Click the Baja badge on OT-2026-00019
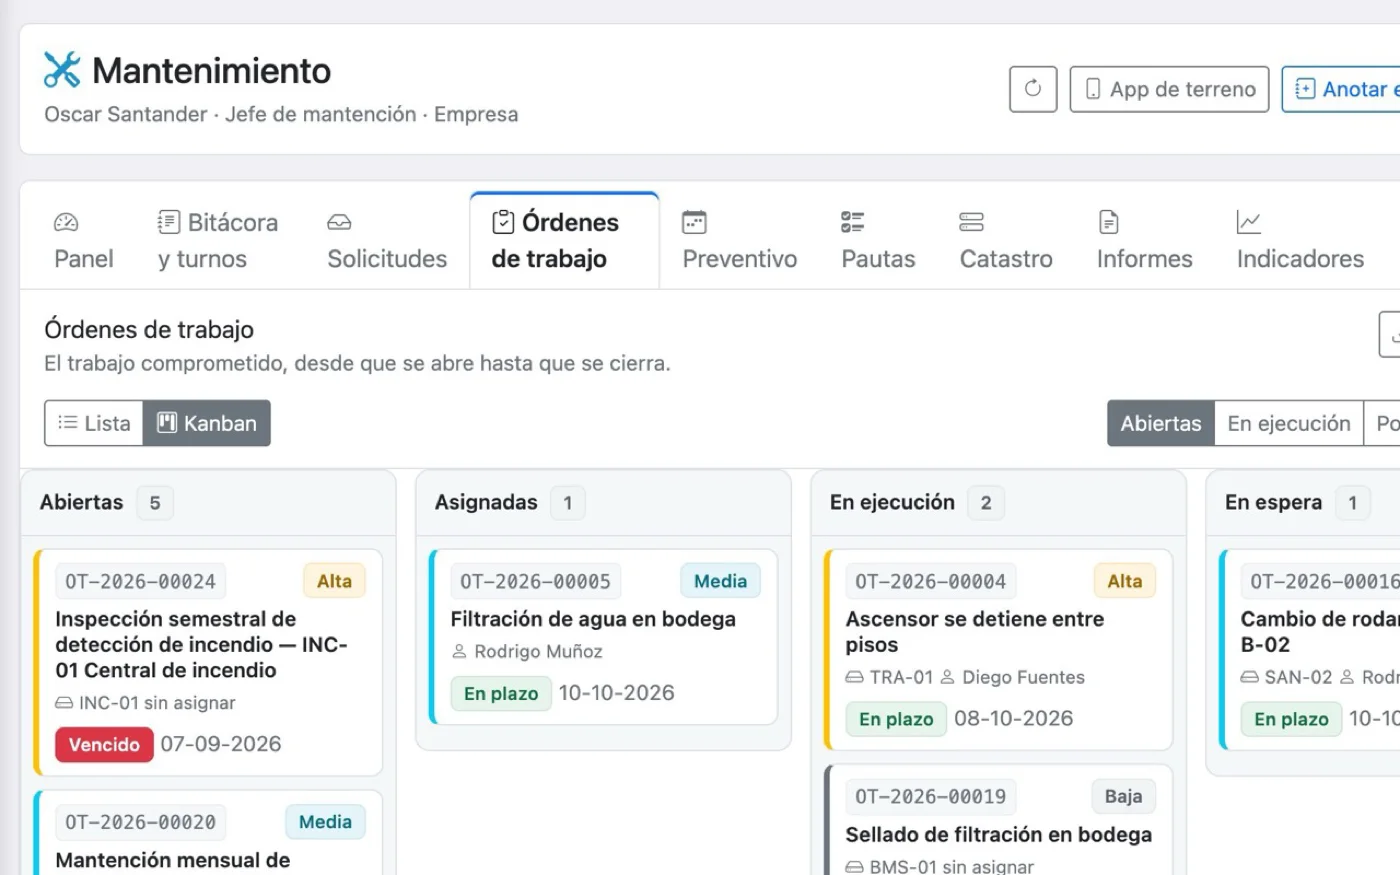Viewport: 1400px width, 875px height. coord(1123,796)
